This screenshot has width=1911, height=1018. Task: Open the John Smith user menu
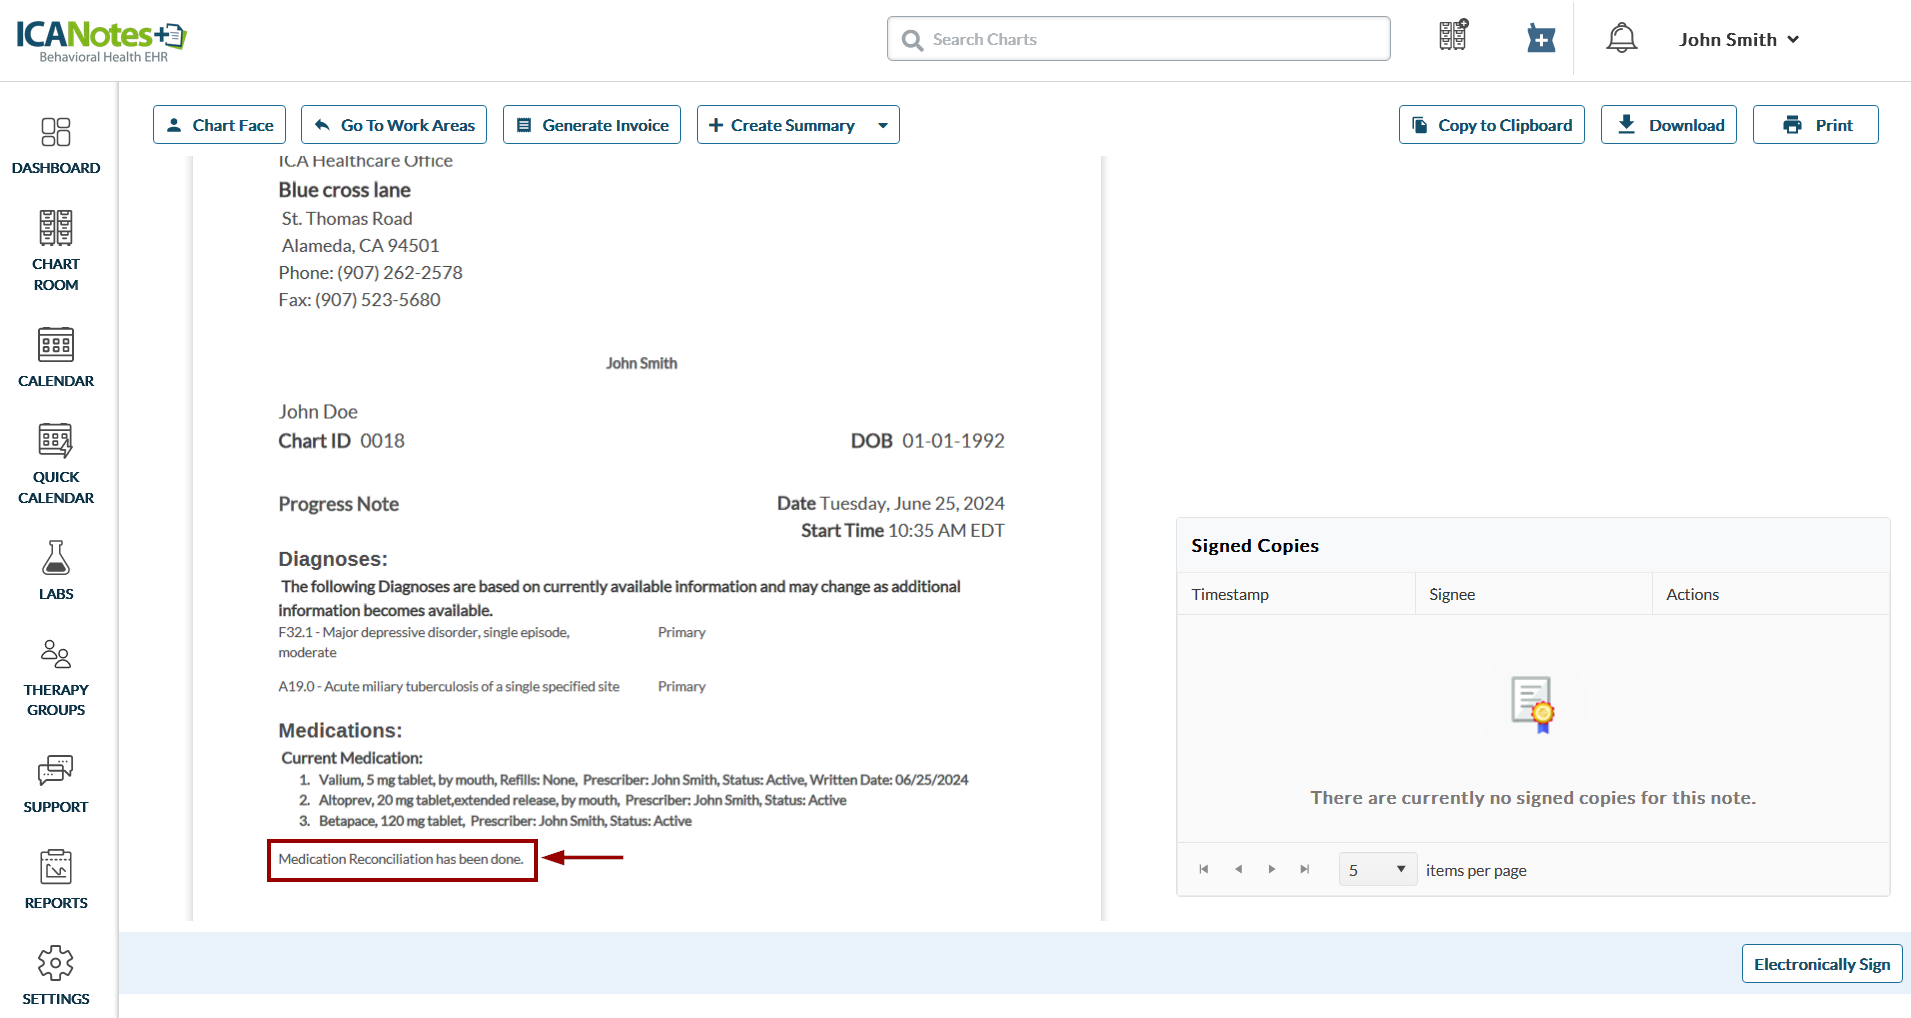coord(1738,40)
